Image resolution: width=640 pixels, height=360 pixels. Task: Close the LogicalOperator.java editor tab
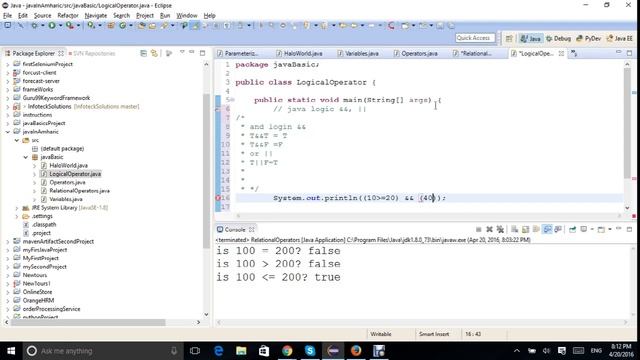tap(561, 53)
